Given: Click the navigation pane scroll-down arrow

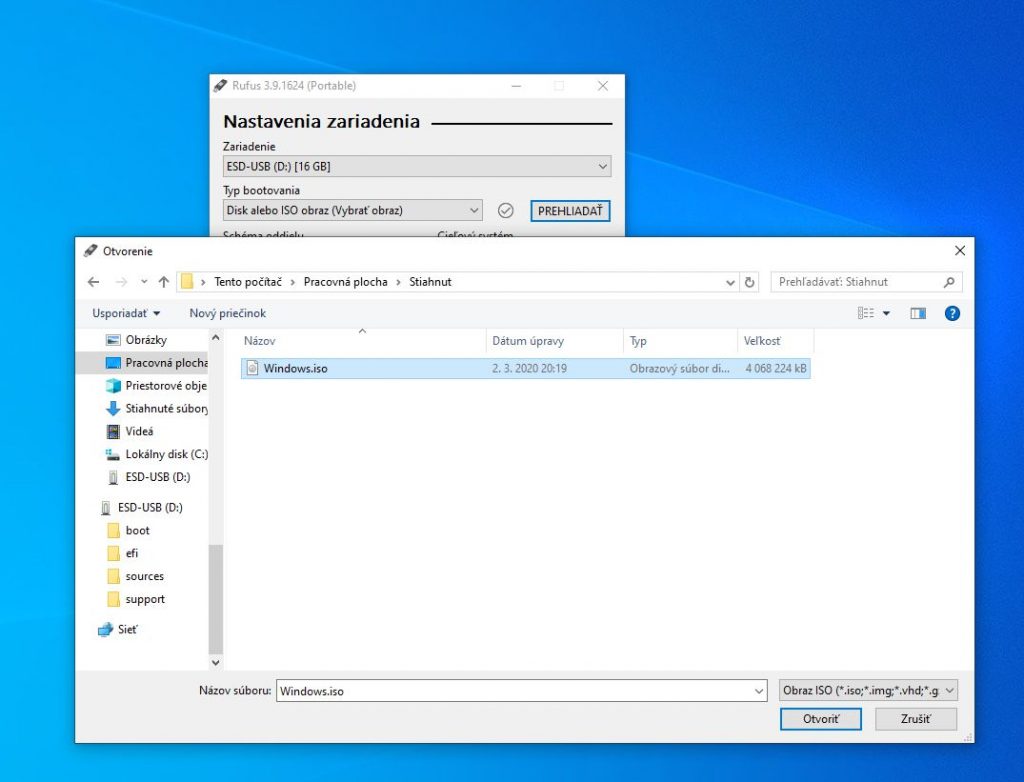Looking at the screenshot, I should coord(216,662).
